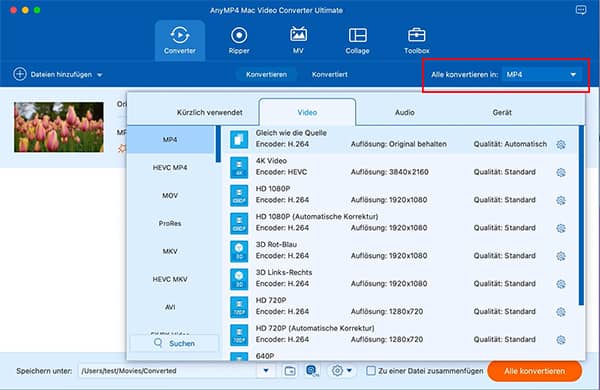
Task: Switch to the Gerät tab
Action: coord(502,112)
